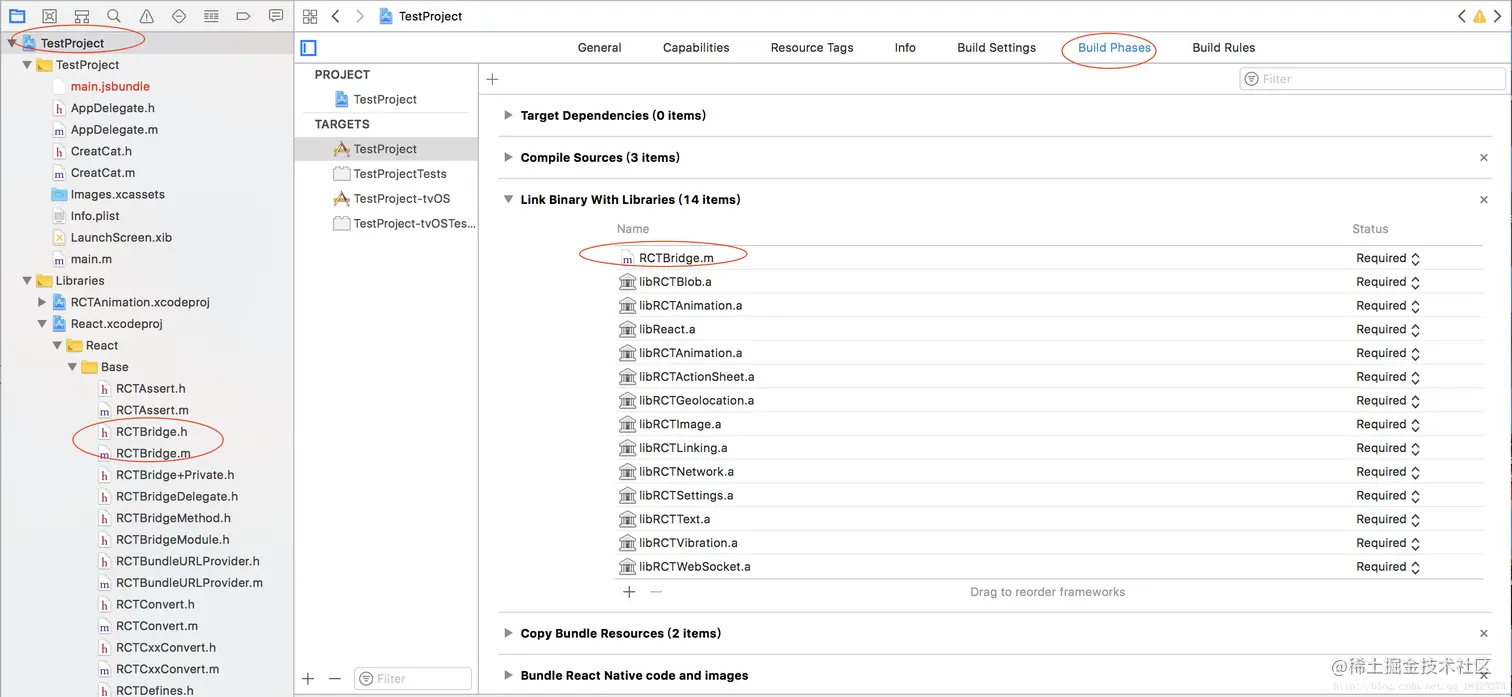This screenshot has width=1512, height=697.
Task: Switch to the General tab
Action: point(600,48)
